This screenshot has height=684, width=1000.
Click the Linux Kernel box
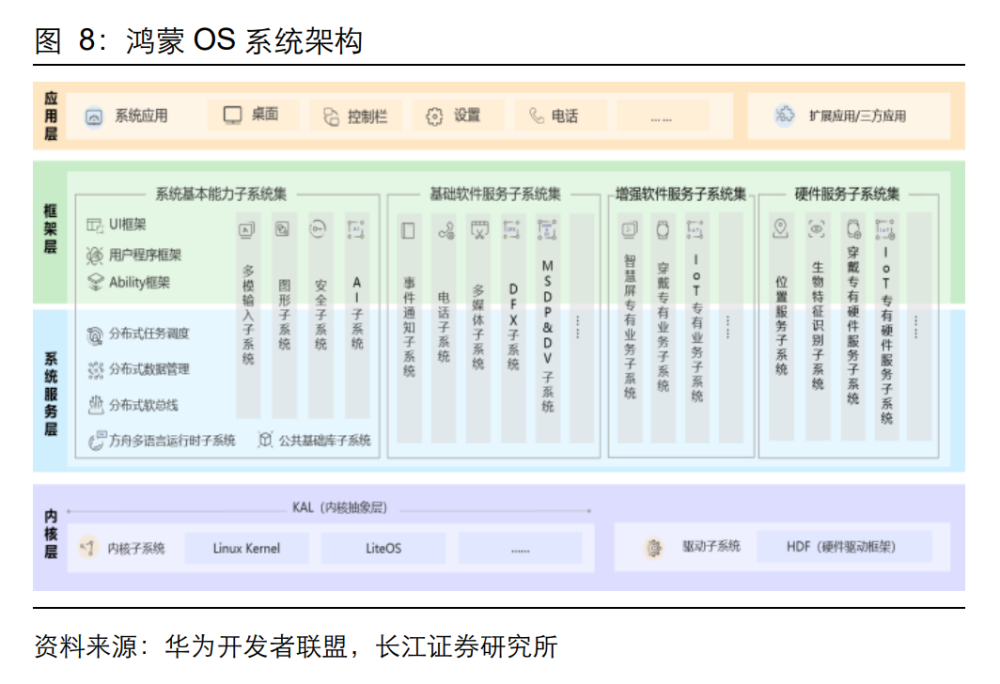[x=246, y=548]
